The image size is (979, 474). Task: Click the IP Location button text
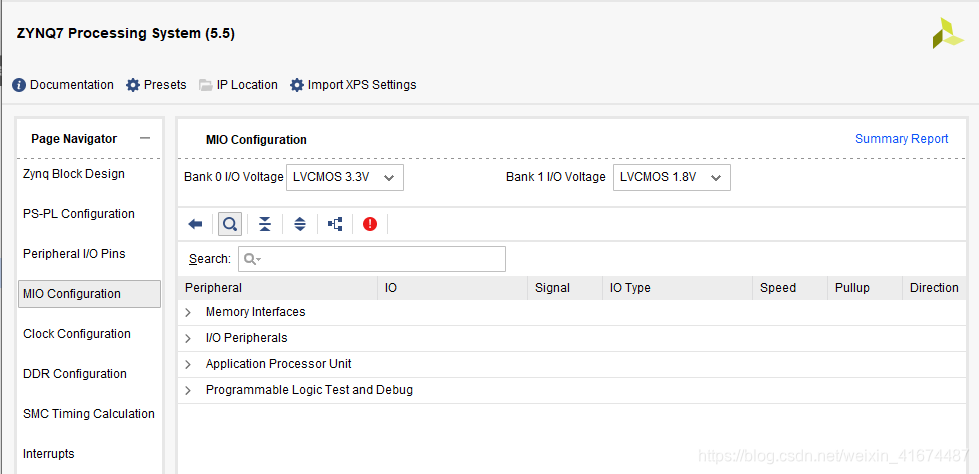(x=247, y=85)
